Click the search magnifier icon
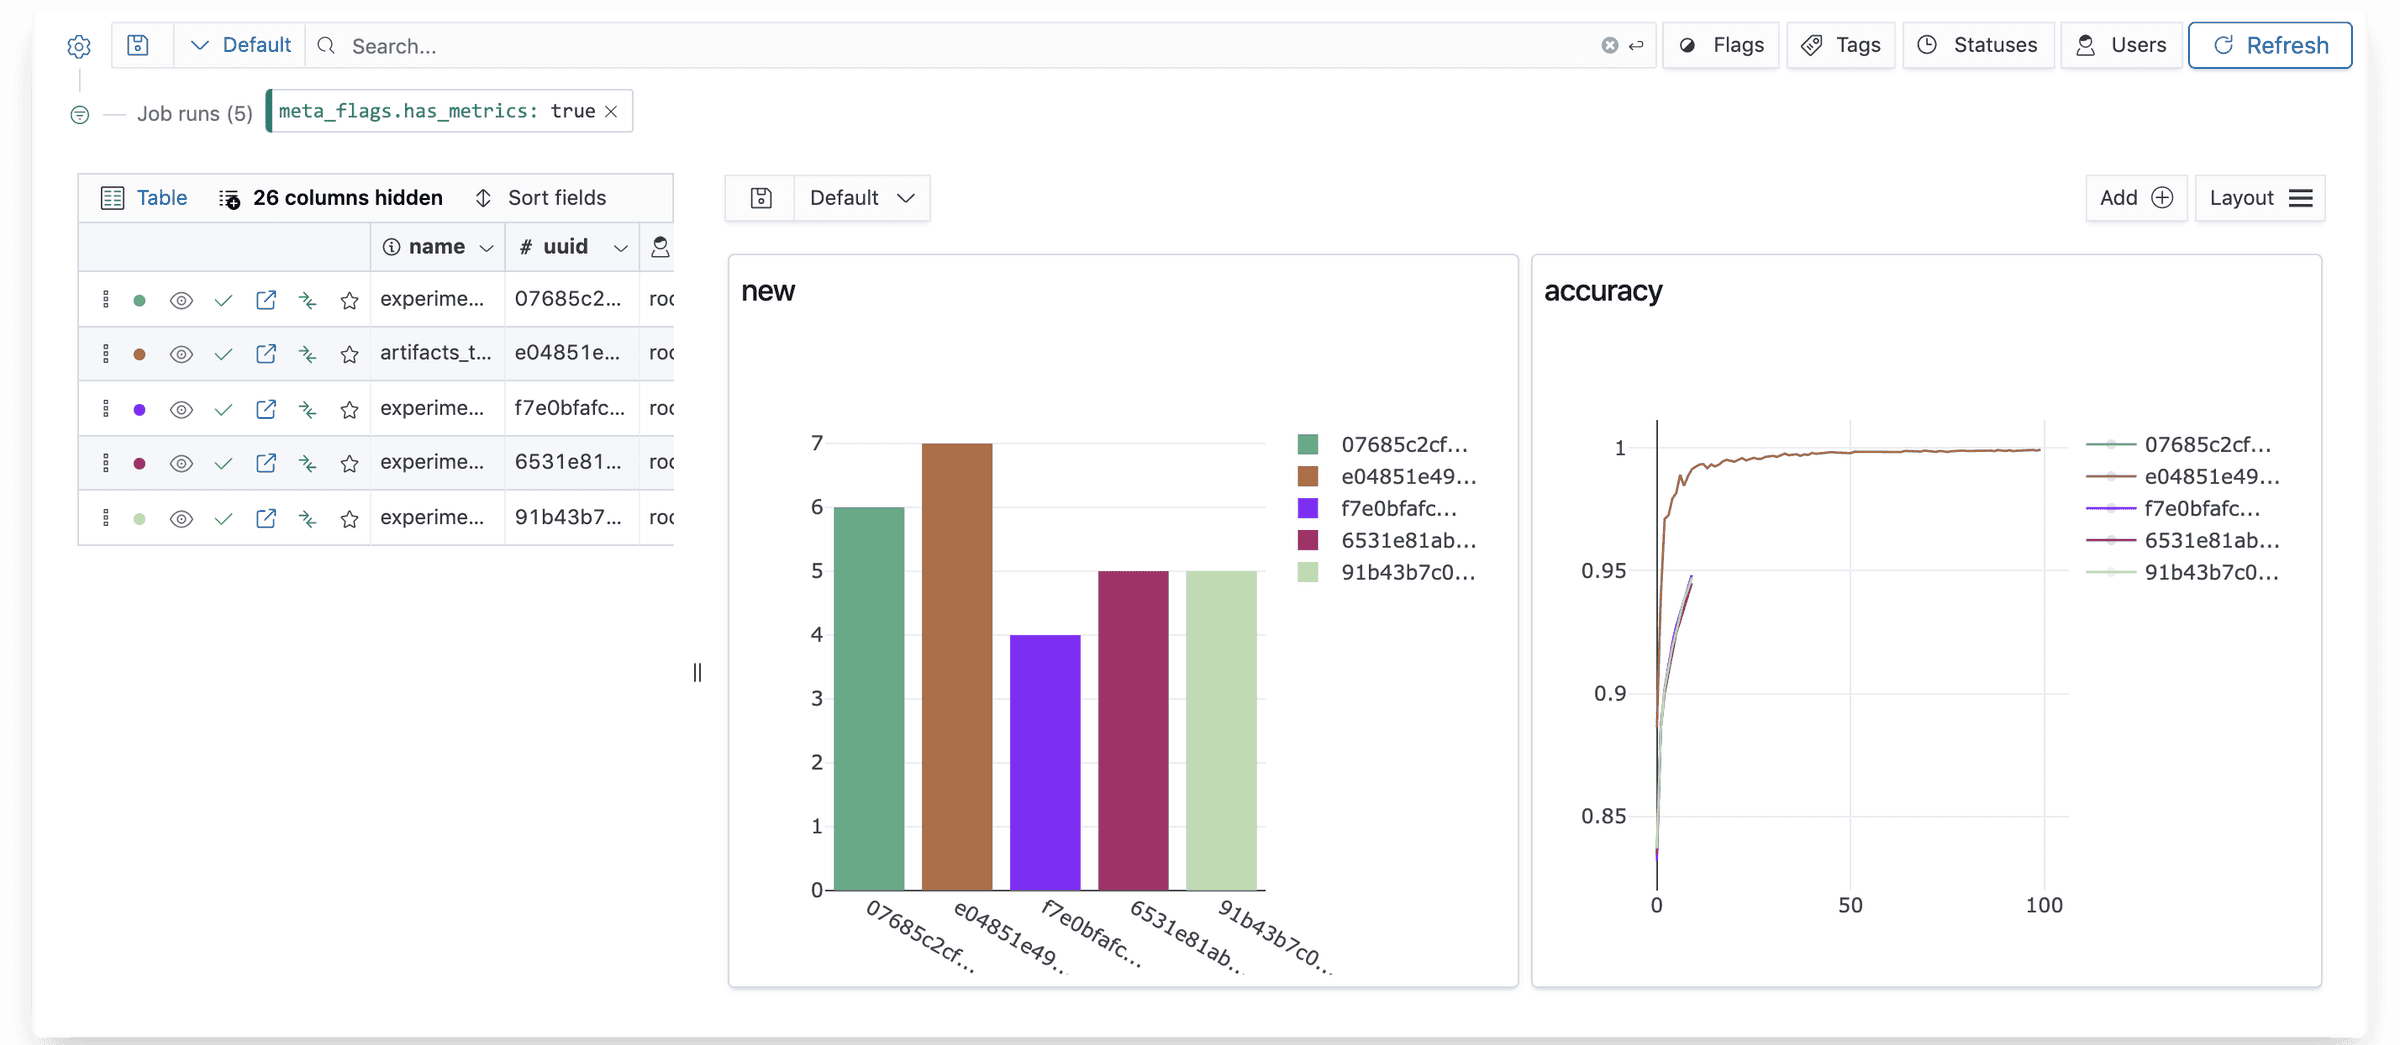 (x=326, y=46)
